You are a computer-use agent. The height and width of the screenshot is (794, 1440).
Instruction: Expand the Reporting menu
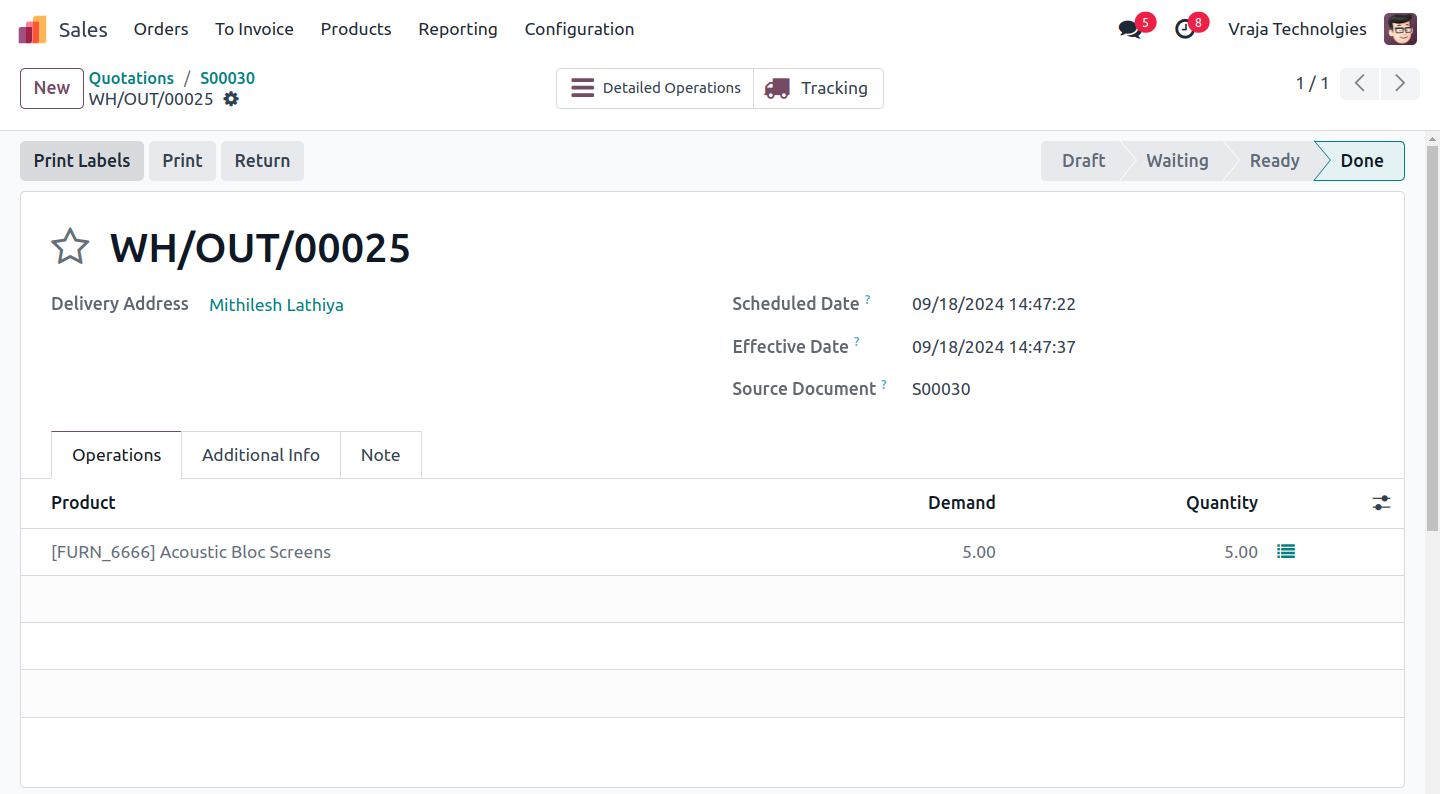coord(458,29)
